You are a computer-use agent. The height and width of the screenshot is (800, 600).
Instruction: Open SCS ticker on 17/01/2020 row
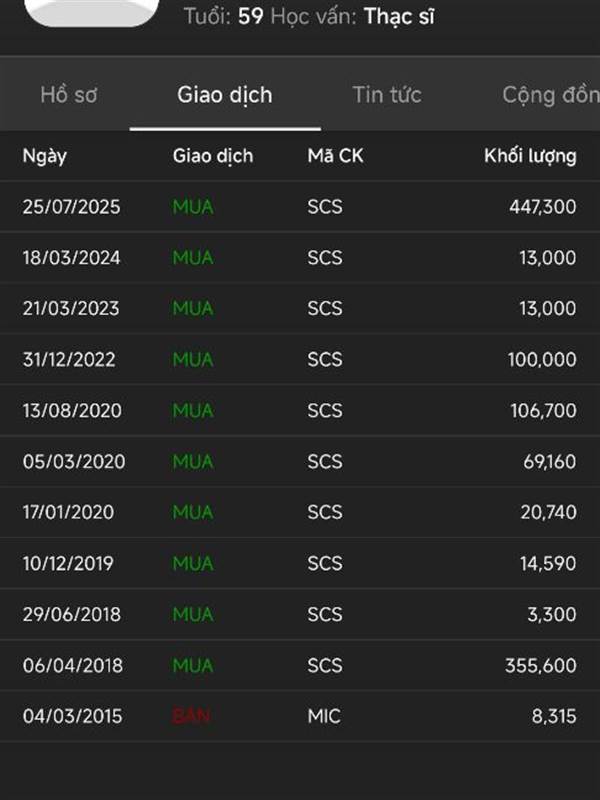click(x=324, y=512)
